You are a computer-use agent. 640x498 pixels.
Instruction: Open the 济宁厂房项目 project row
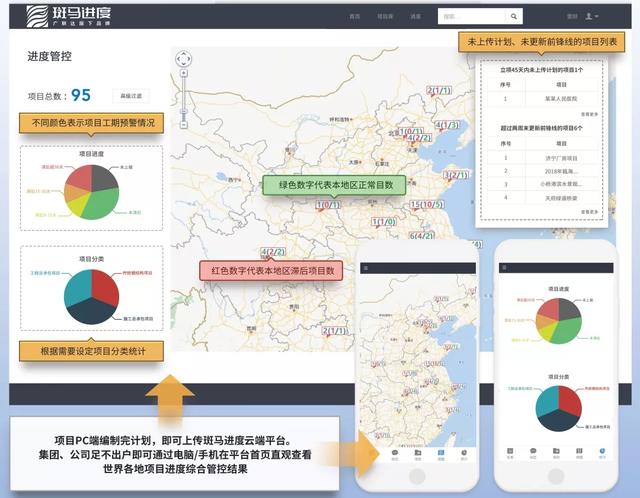tap(543, 158)
